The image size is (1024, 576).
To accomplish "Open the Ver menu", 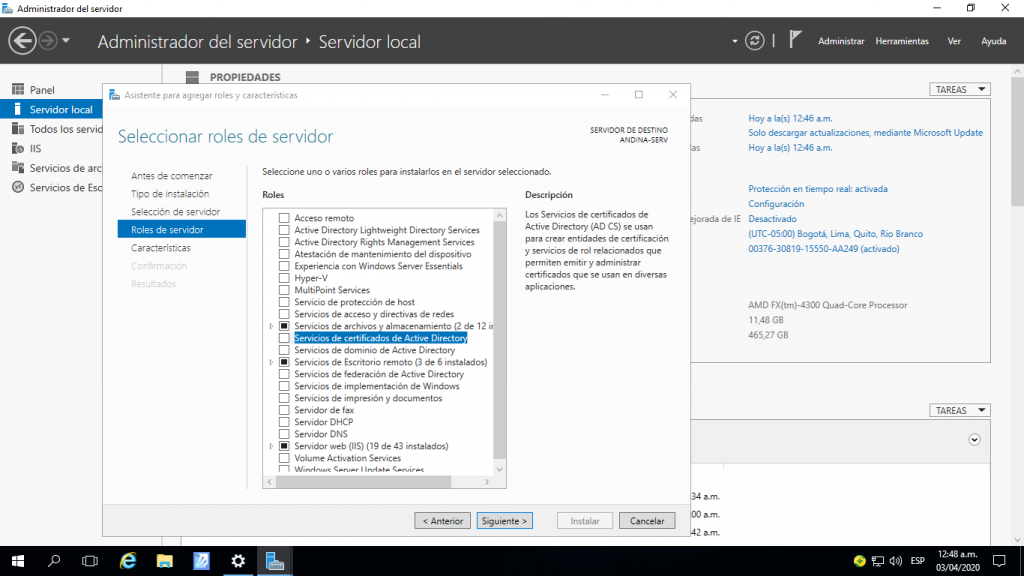I will (954, 41).
